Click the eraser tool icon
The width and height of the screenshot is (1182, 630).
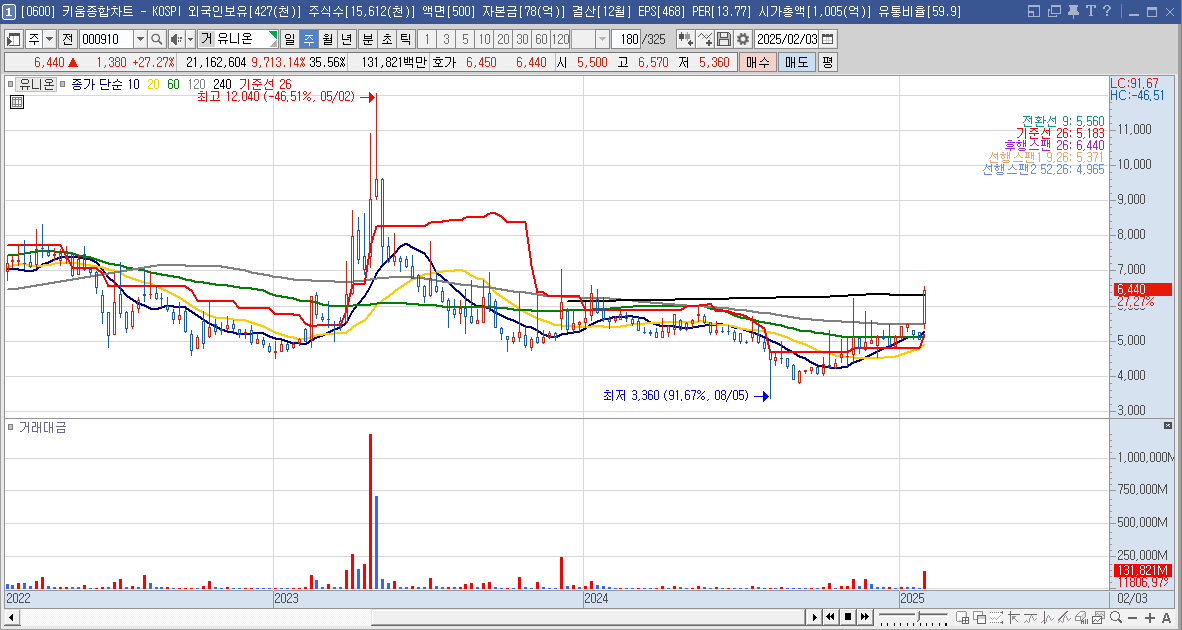(1082, 617)
